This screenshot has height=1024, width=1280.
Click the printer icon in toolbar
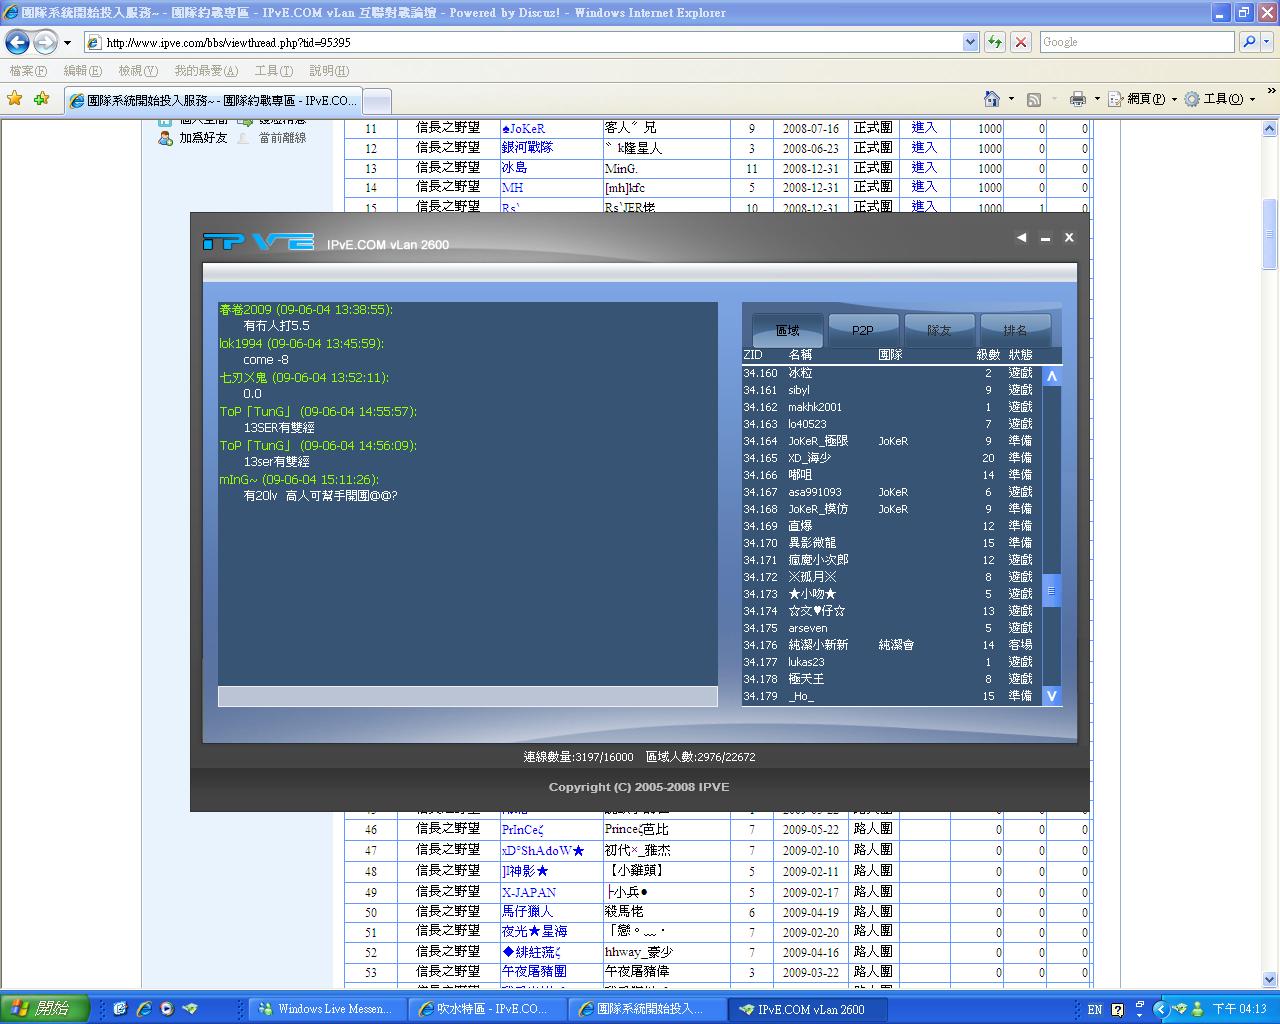click(1077, 99)
